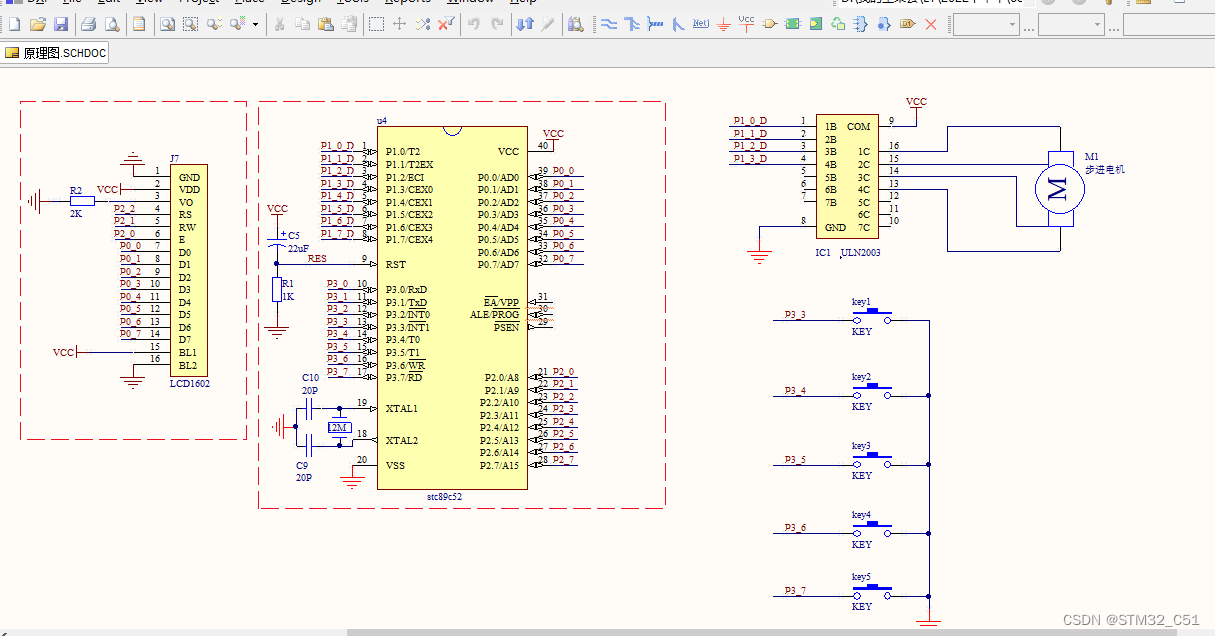The image size is (1215, 636).
Task: Switch to the 原理图.SCHDOC tab
Action: tap(55, 53)
